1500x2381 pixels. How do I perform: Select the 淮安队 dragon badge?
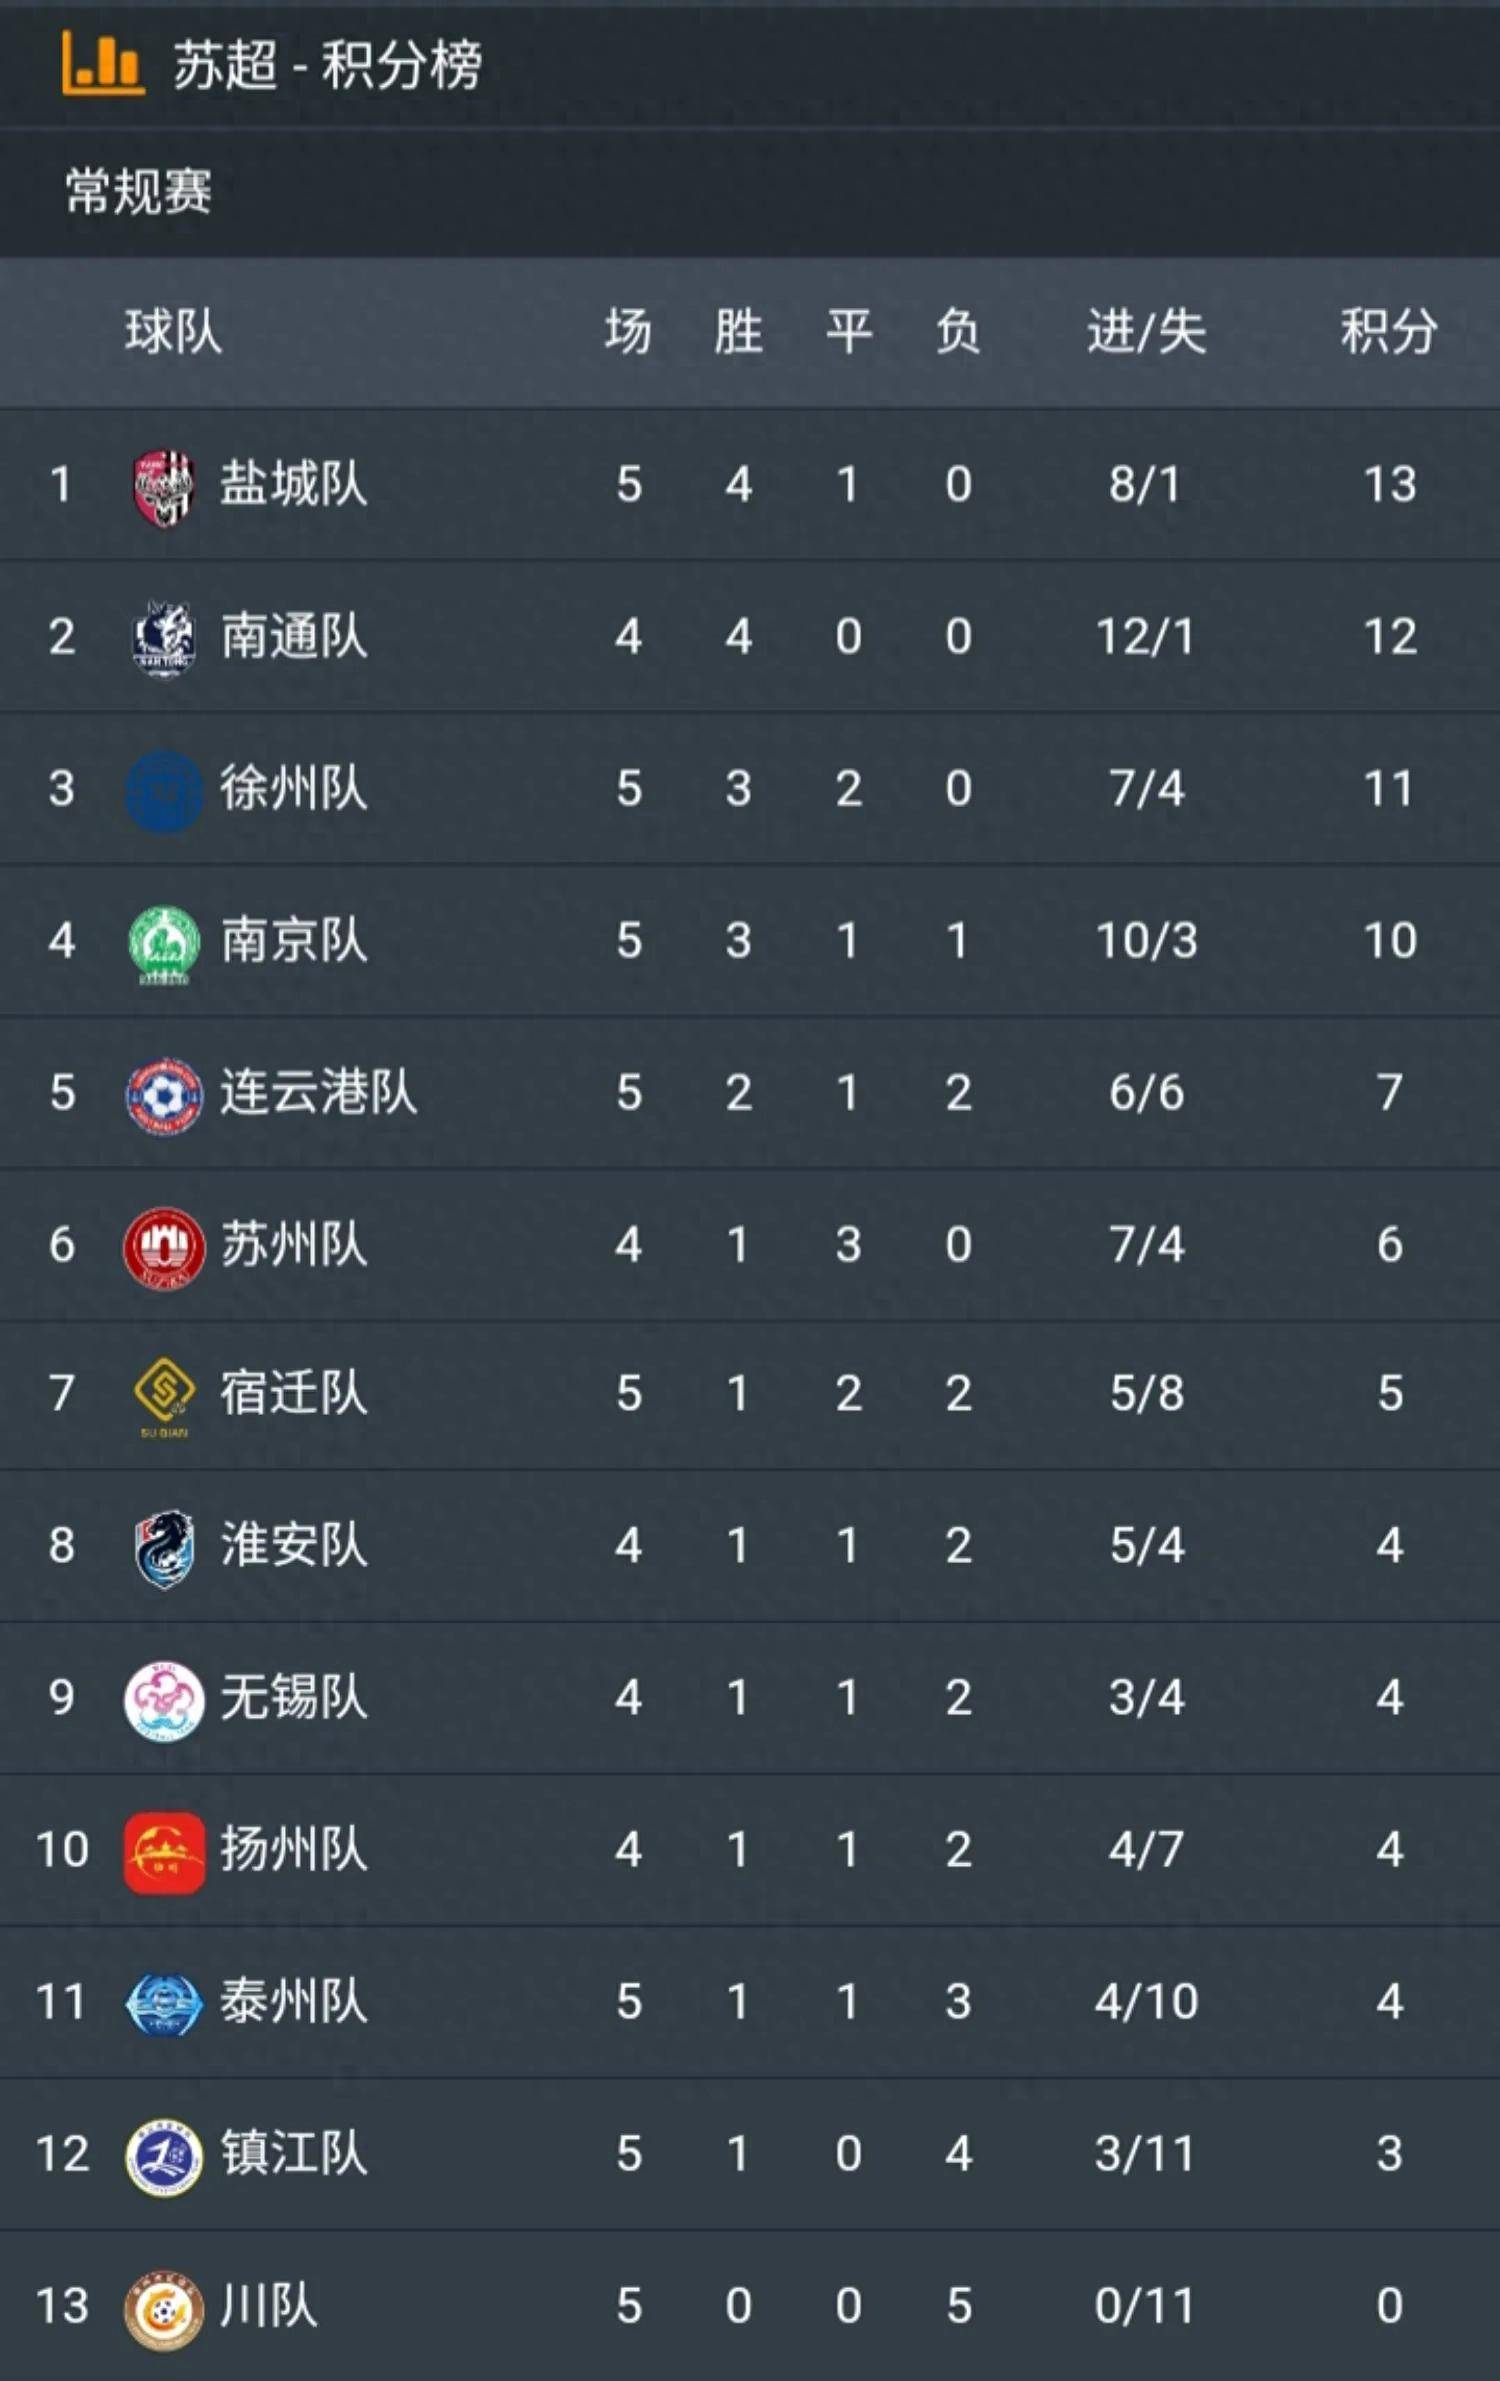pos(166,1549)
